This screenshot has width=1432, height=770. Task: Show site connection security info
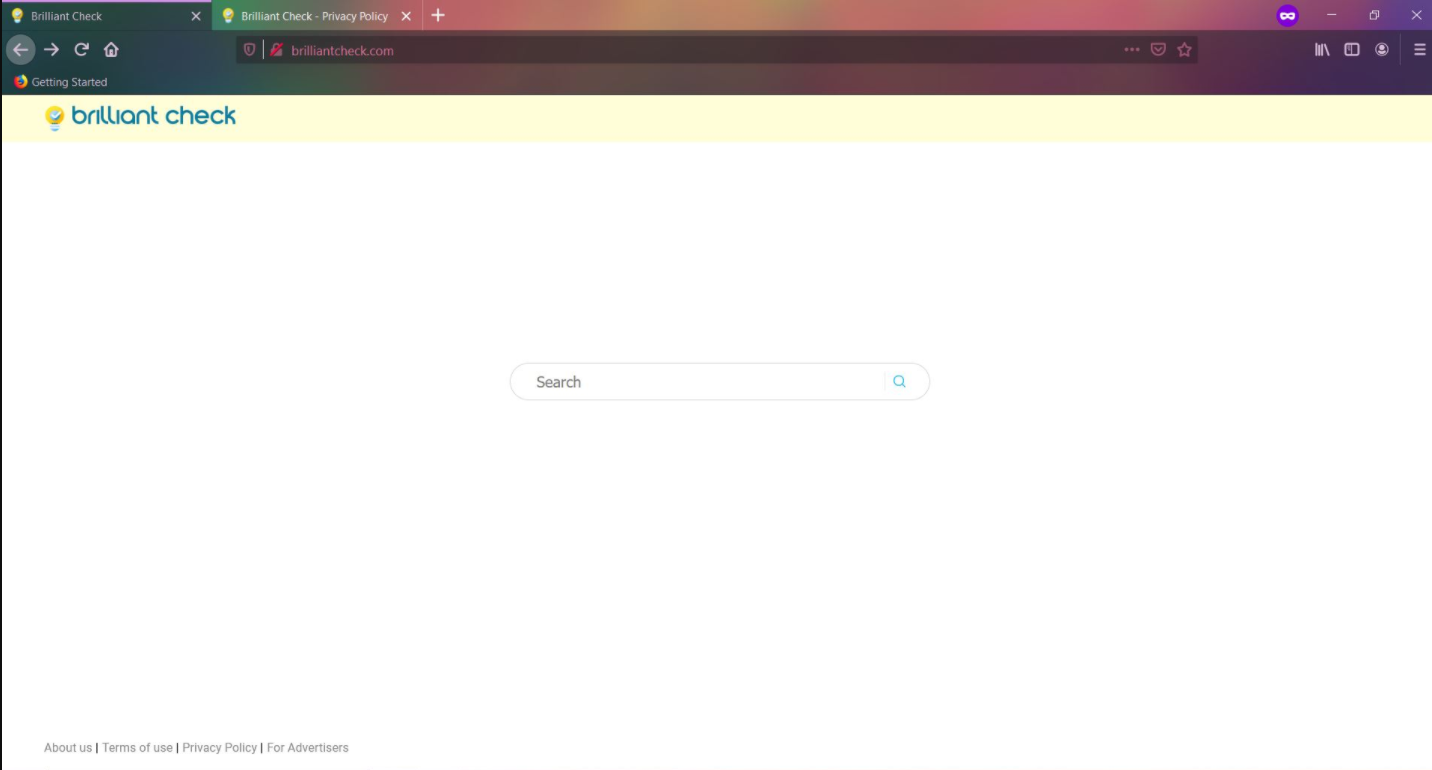pyautogui.click(x=277, y=50)
